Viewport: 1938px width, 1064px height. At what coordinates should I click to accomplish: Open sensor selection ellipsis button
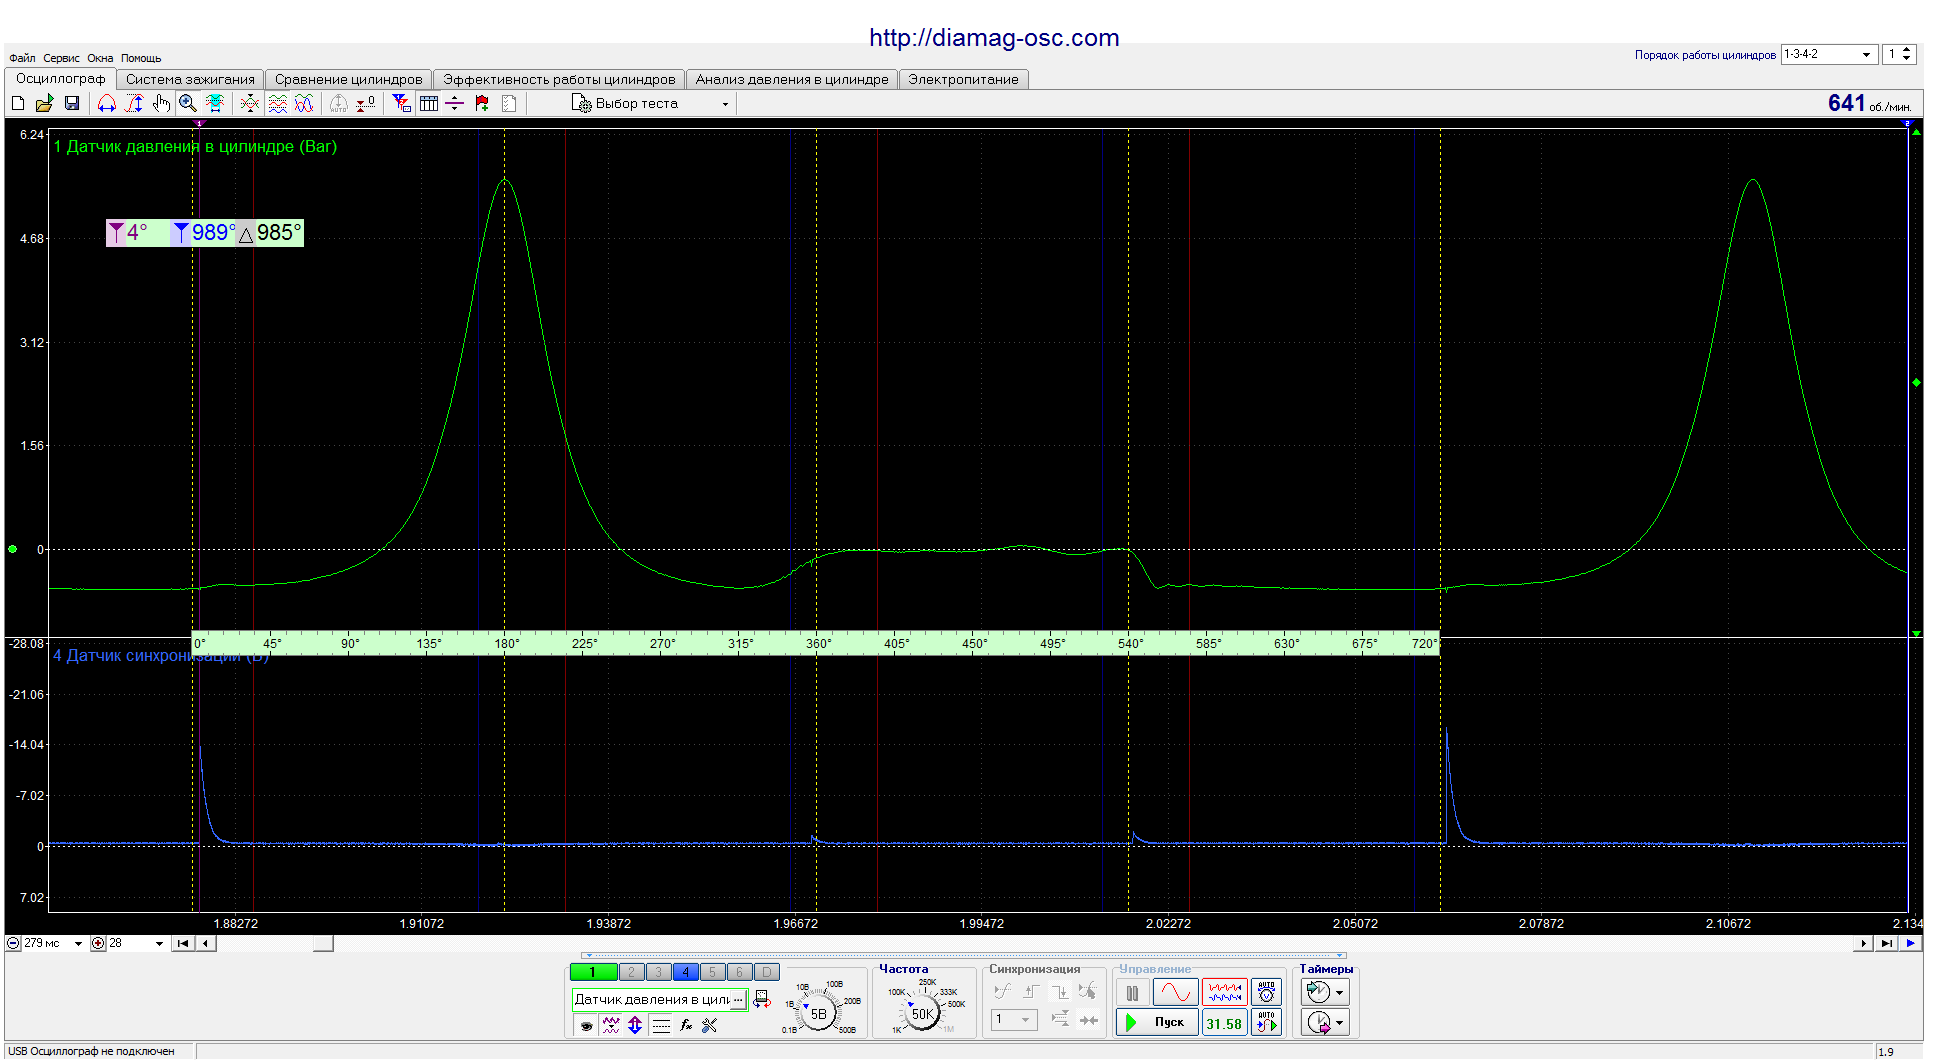coord(739,999)
